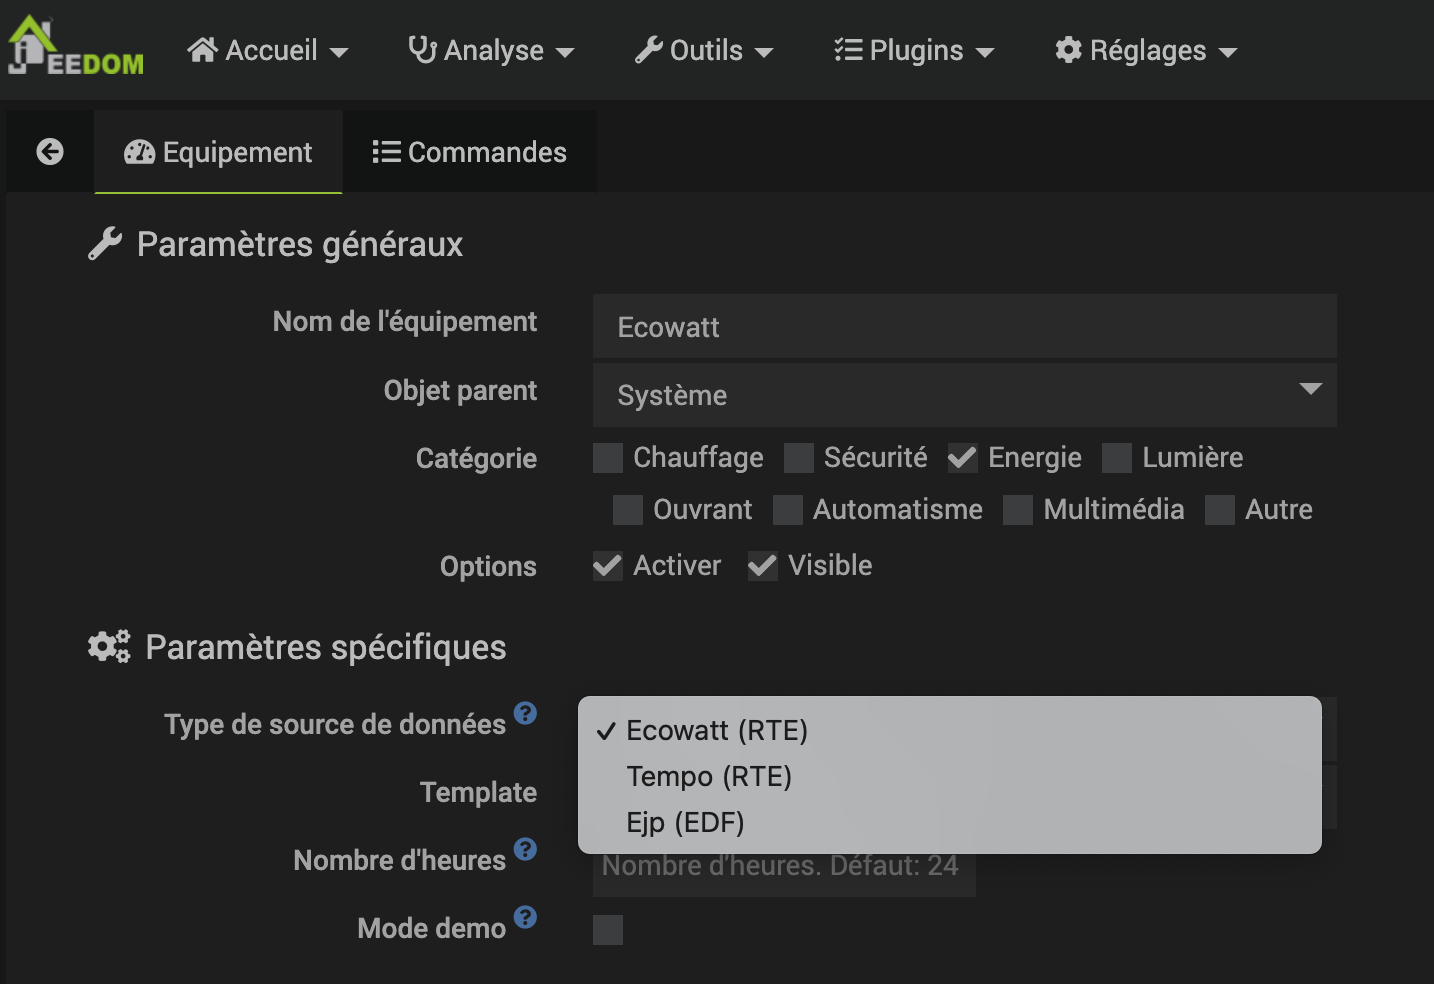Screen dimensions: 1434x984
Task: Toggle the Chauffage category checkbox
Action: tap(608, 458)
